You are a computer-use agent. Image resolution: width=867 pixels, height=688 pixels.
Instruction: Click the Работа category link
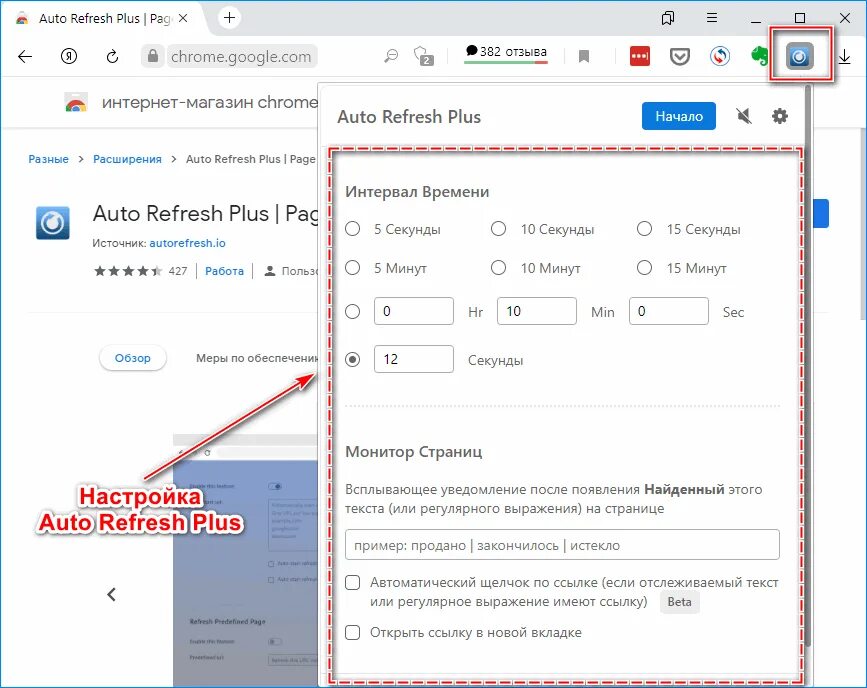(224, 271)
